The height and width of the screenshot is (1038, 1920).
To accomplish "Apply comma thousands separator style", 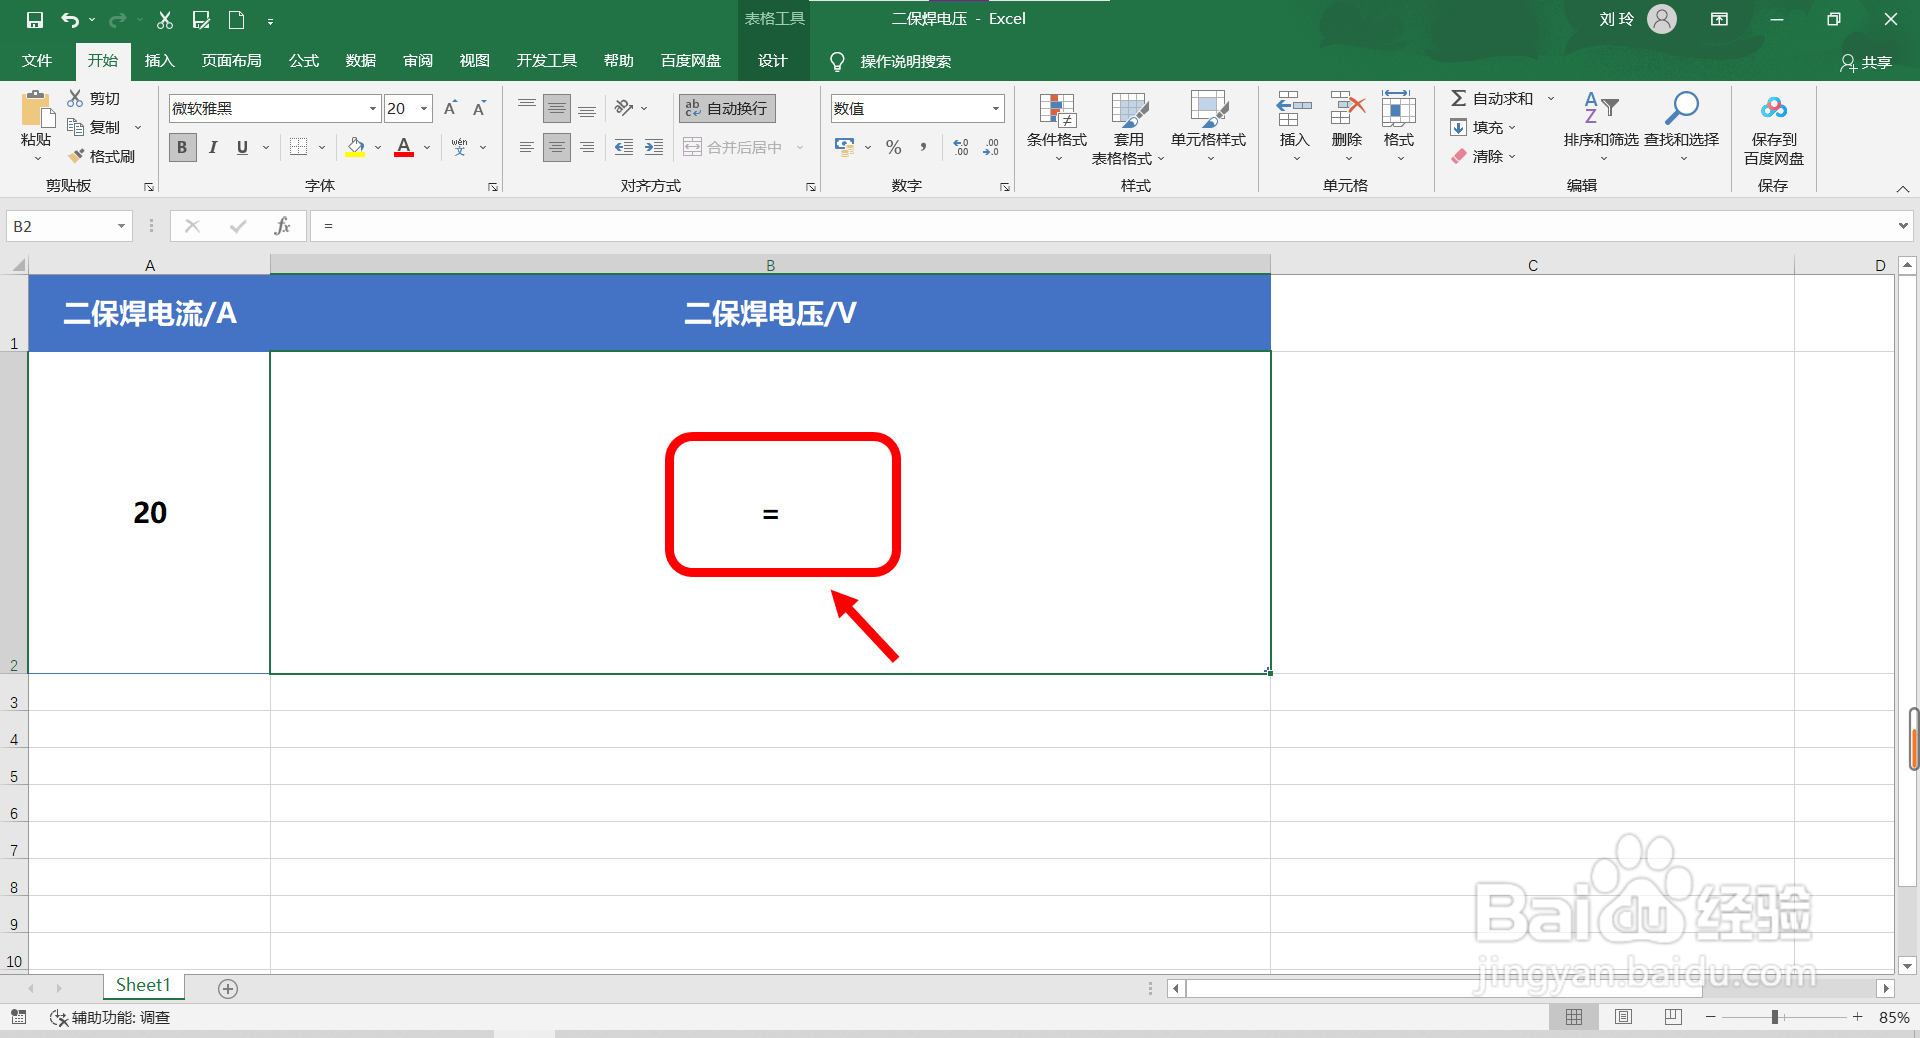I will coord(923,147).
